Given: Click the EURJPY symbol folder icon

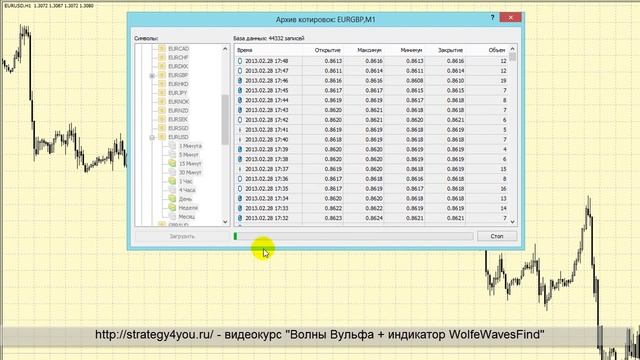Looking at the screenshot, I should [162, 93].
